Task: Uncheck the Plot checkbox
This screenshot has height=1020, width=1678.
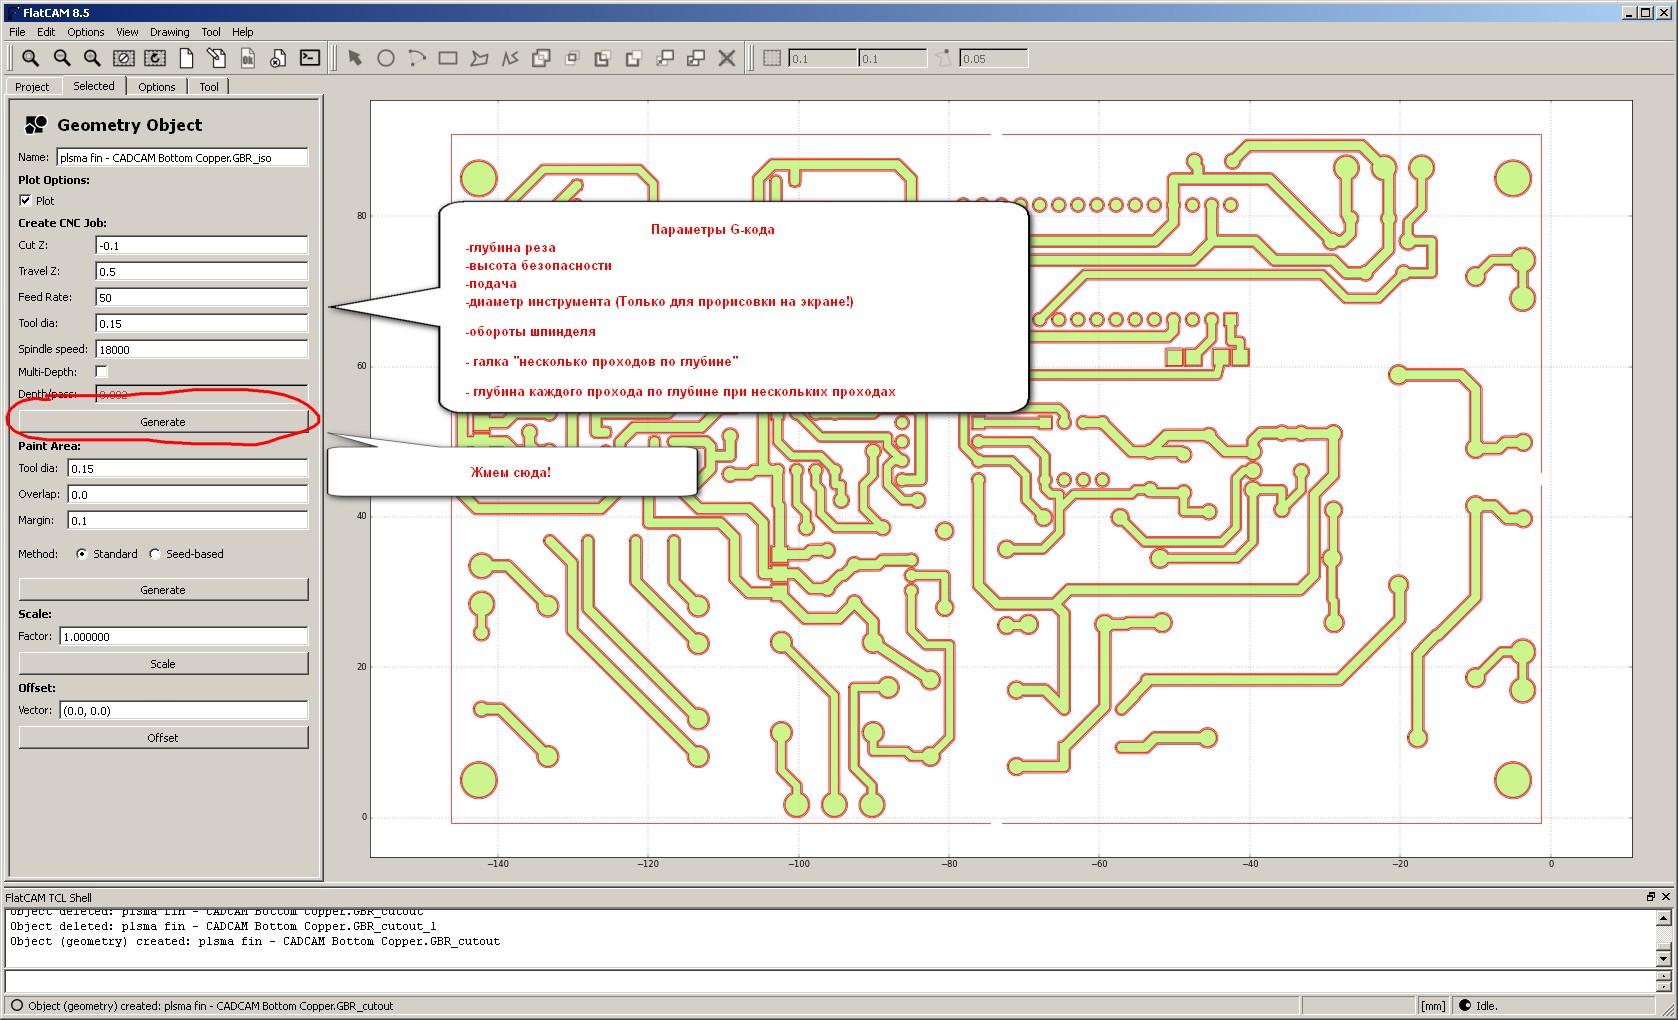Action: pos(25,200)
